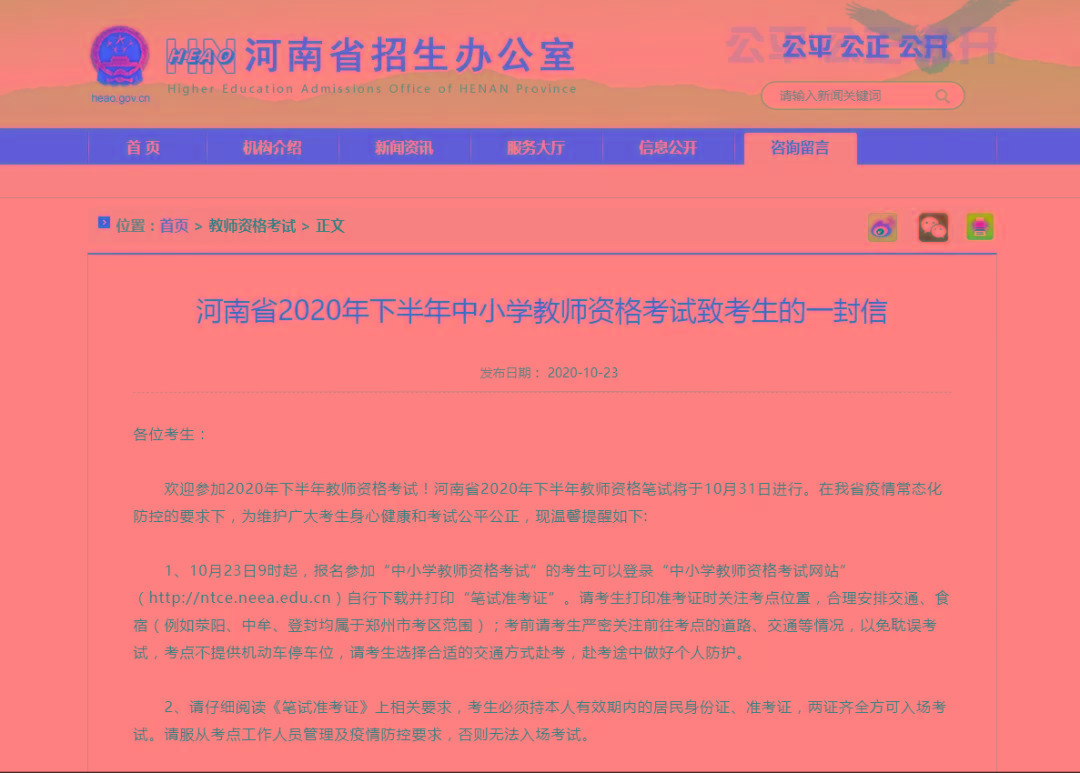The height and width of the screenshot is (773, 1080).
Task: Open the 机构介绍 menu item
Action: point(271,147)
